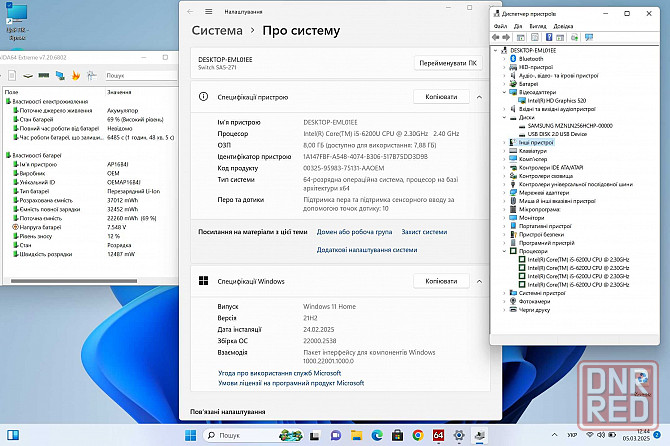Open File Explorer from the taskbar
The height and width of the screenshot is (446, 670).
[356, 435]
